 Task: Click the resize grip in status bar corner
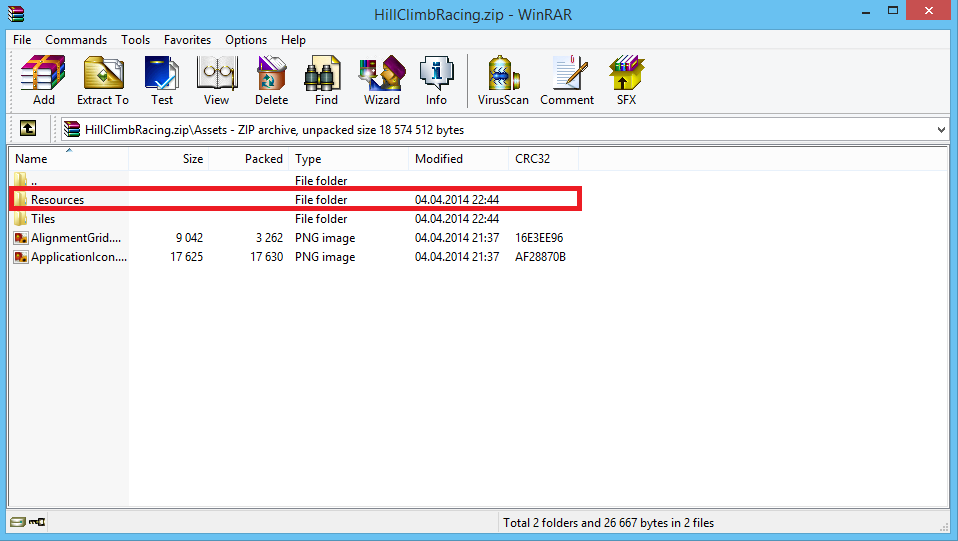(944, 526)
